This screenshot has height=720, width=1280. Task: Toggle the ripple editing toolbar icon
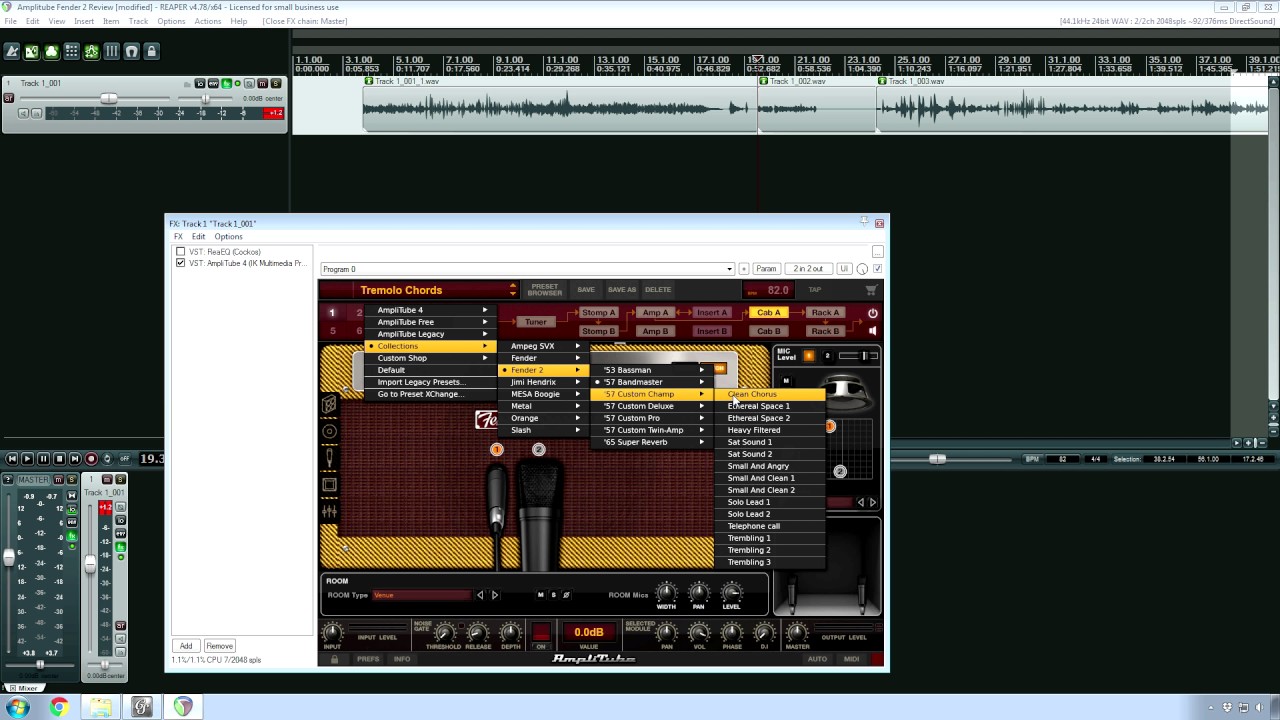[72, 51]
